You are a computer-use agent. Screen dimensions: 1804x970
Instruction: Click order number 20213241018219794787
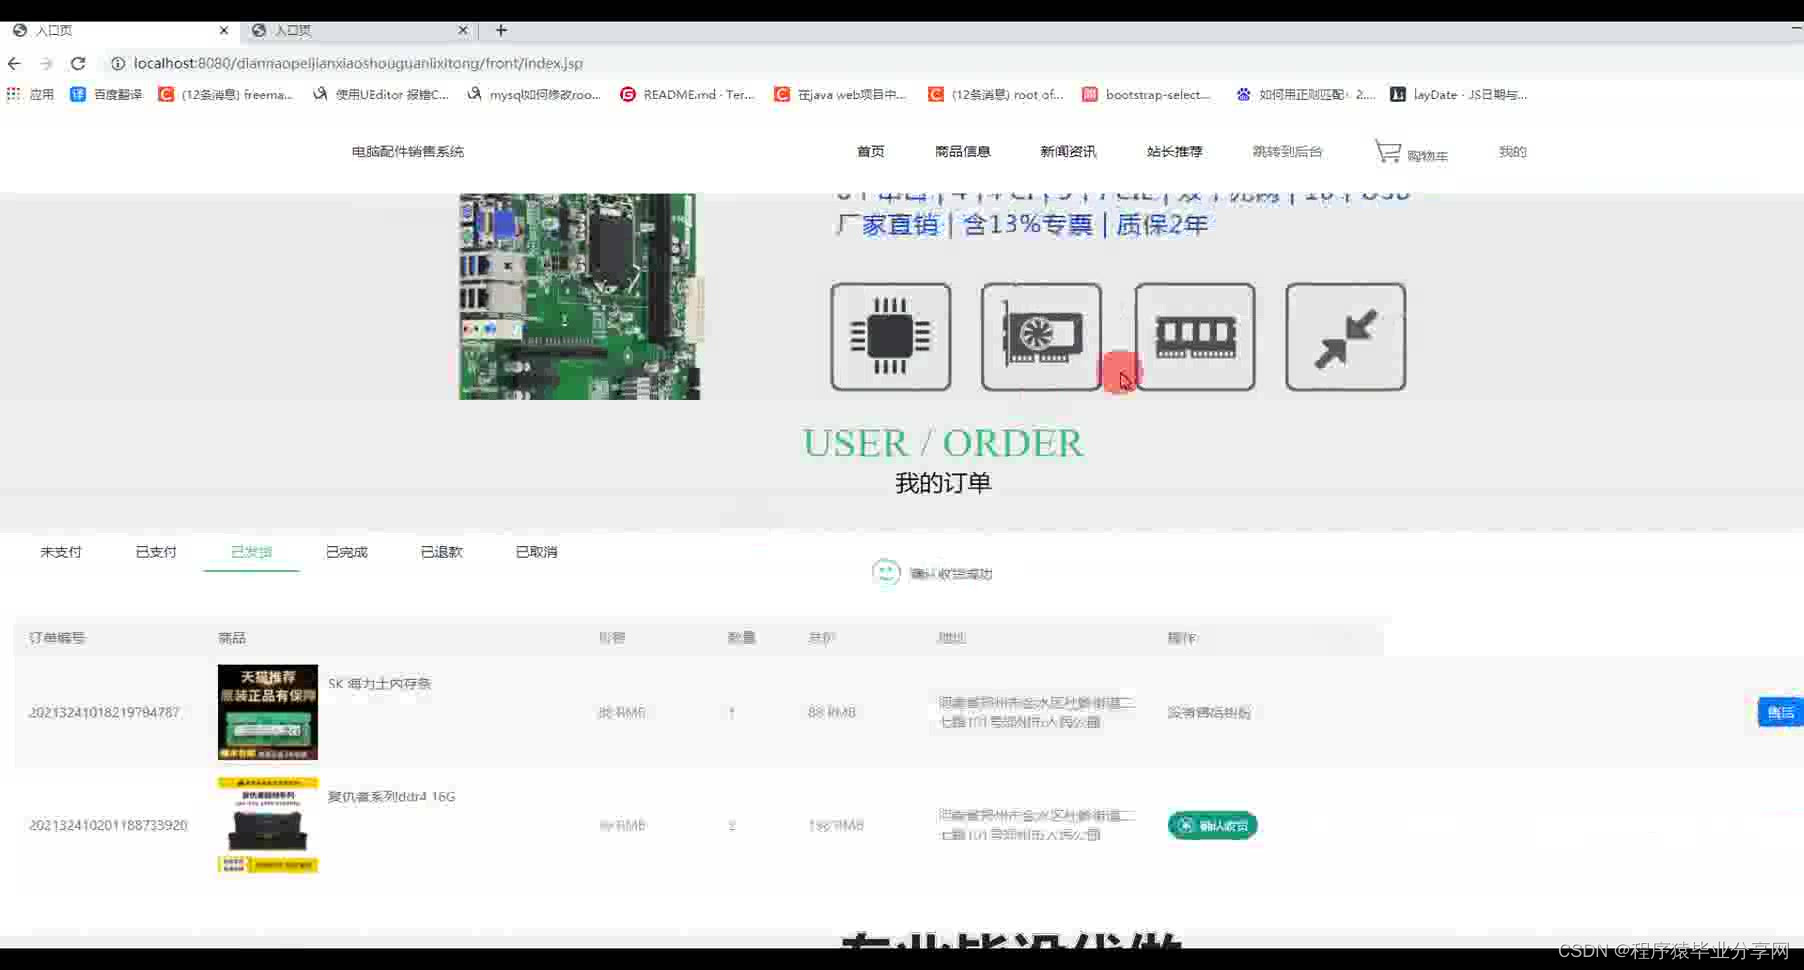(104, 712)
